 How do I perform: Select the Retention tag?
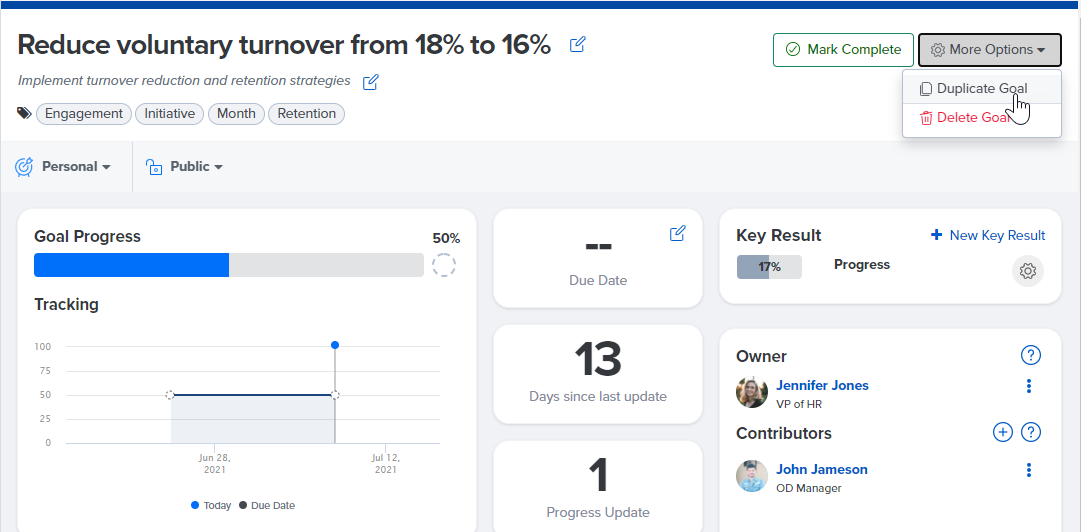(307, 114)
